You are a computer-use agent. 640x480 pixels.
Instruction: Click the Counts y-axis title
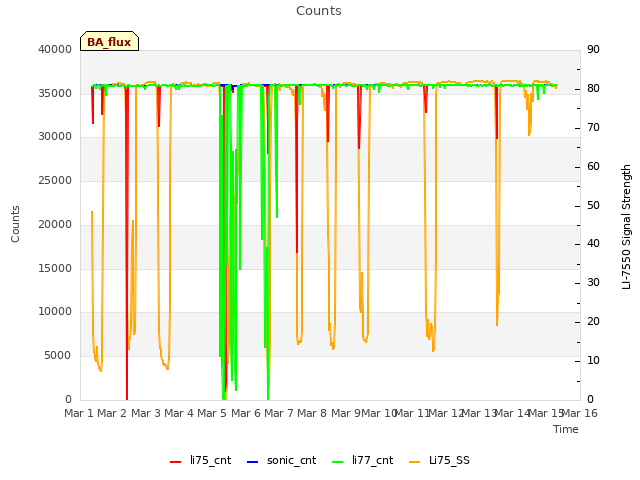click(15, 224)
